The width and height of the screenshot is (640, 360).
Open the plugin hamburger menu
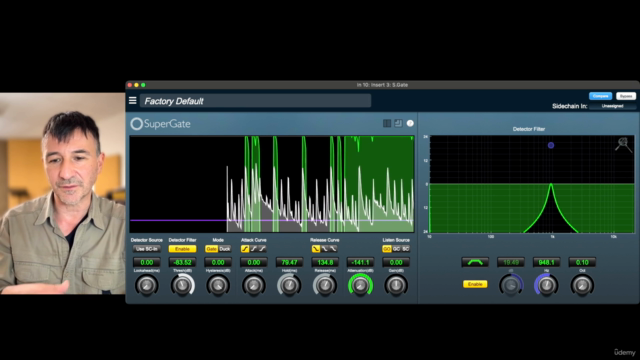coord(133,100)
